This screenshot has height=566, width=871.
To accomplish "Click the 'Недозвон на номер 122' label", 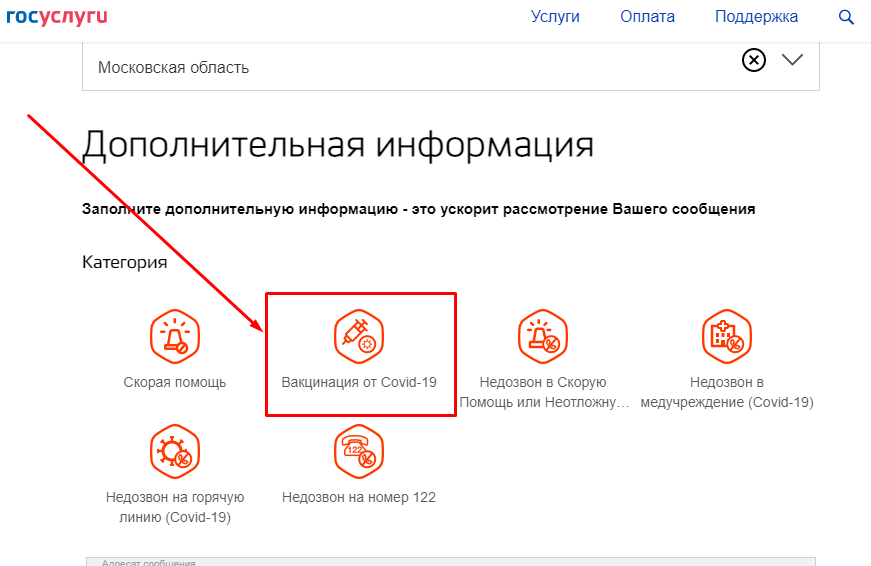I will [x=359, y=497].
